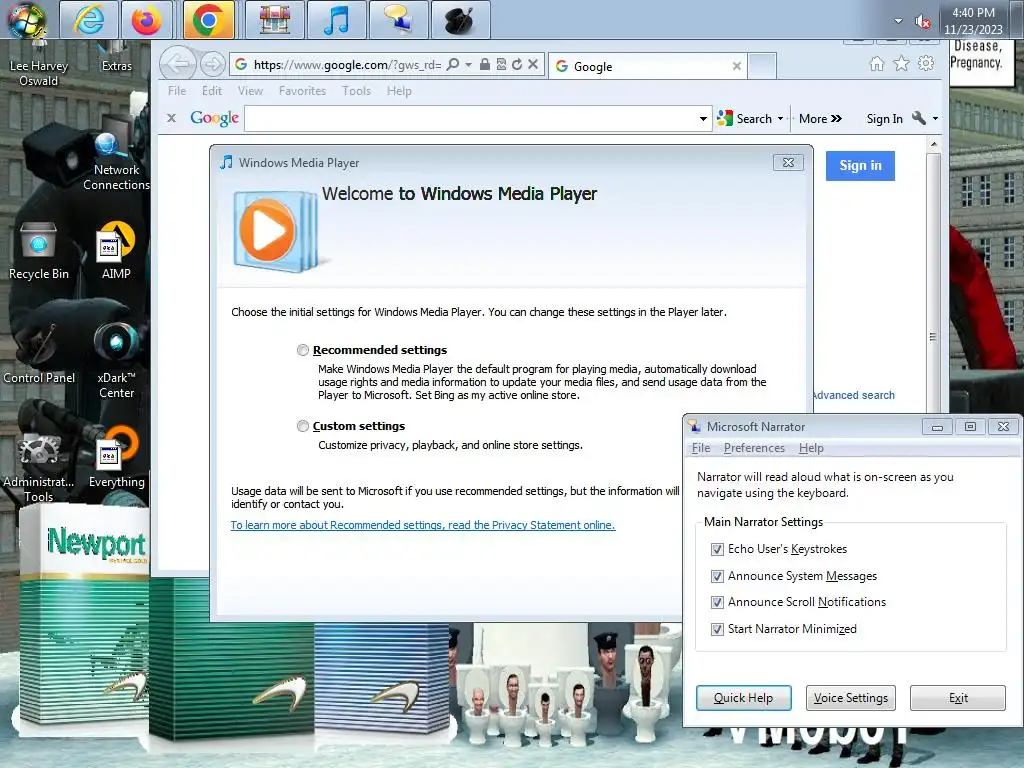Click Exit button in Narrator
This screenshot has height=768, width=1024.
point(957,697)
